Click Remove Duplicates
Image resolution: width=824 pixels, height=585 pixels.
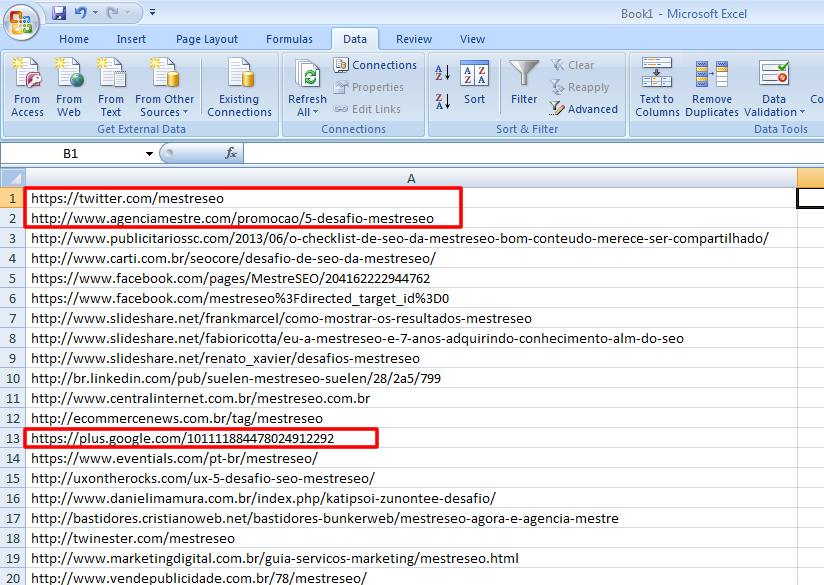point(712,87)
